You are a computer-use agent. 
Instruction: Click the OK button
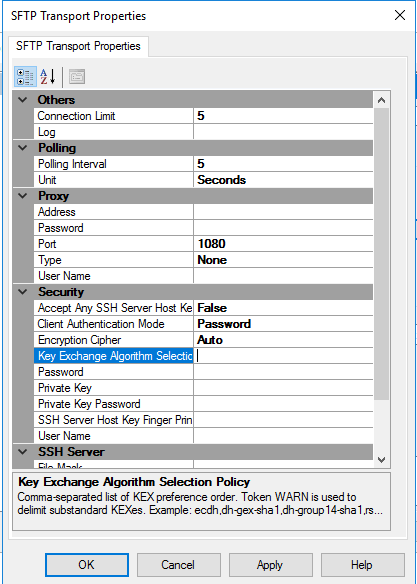(x=87, y=565)
